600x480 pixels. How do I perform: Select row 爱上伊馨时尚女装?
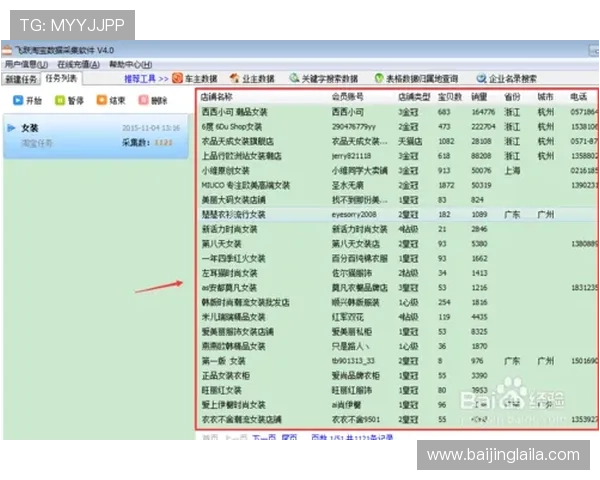397,405
